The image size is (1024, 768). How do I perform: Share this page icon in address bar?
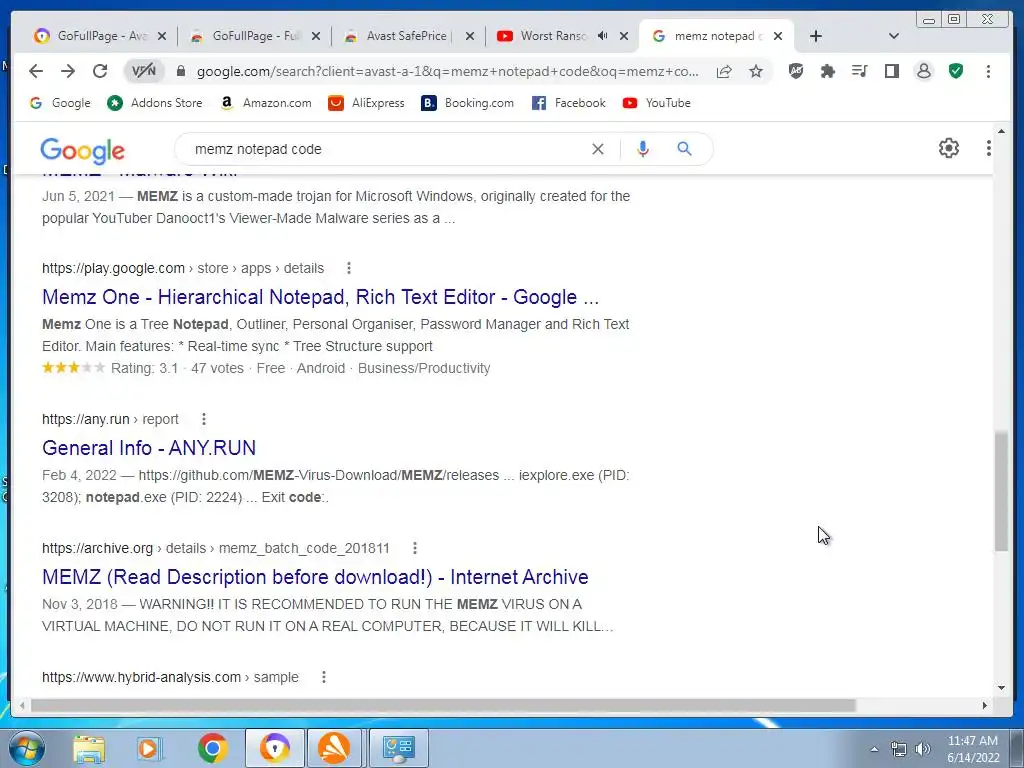coord(724,71)
